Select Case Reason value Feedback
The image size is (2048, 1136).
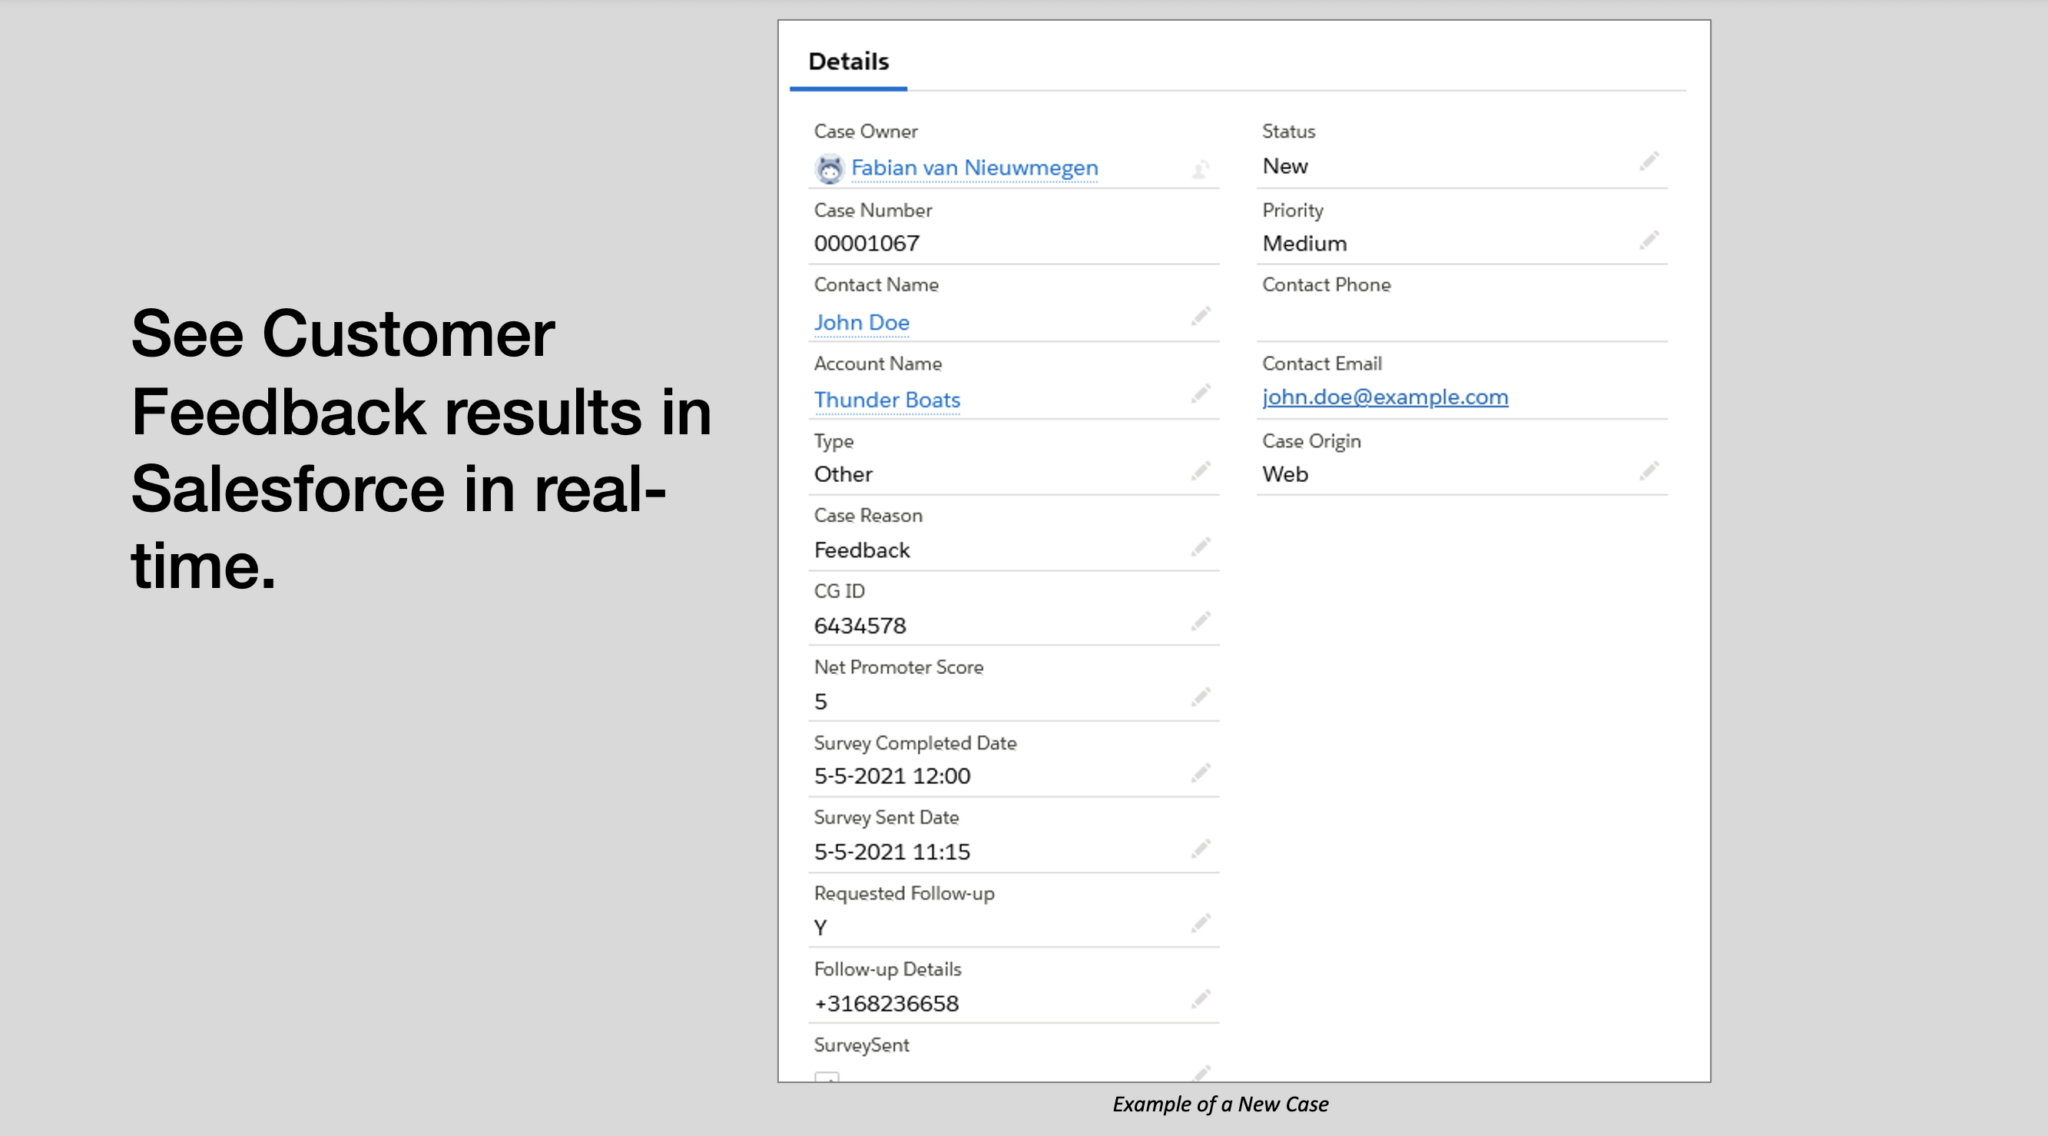[x=862, y=551]
